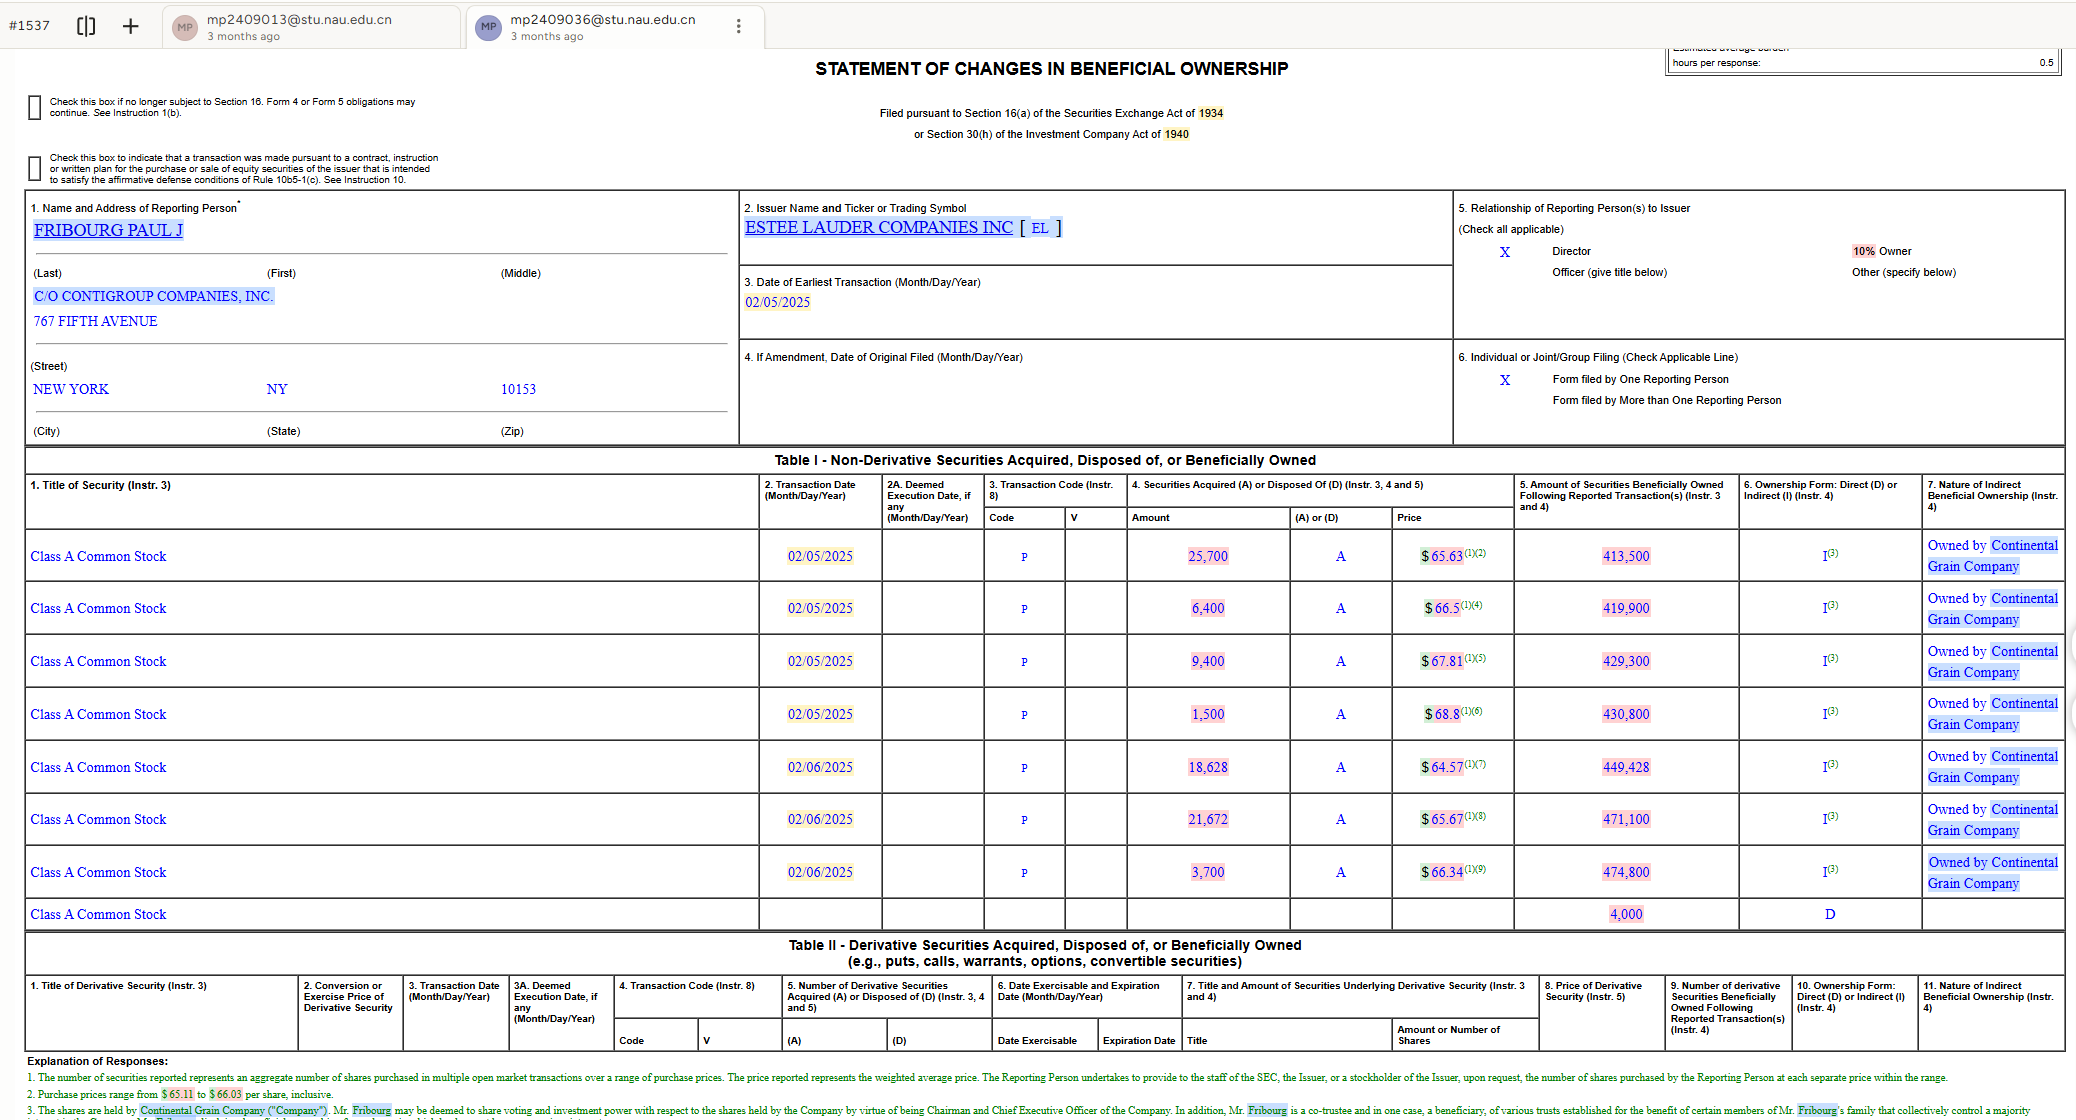This screenshot has height=1120, width=2076.
Task: Select the amount '9,400' cell
Action: click(1208, 661)
